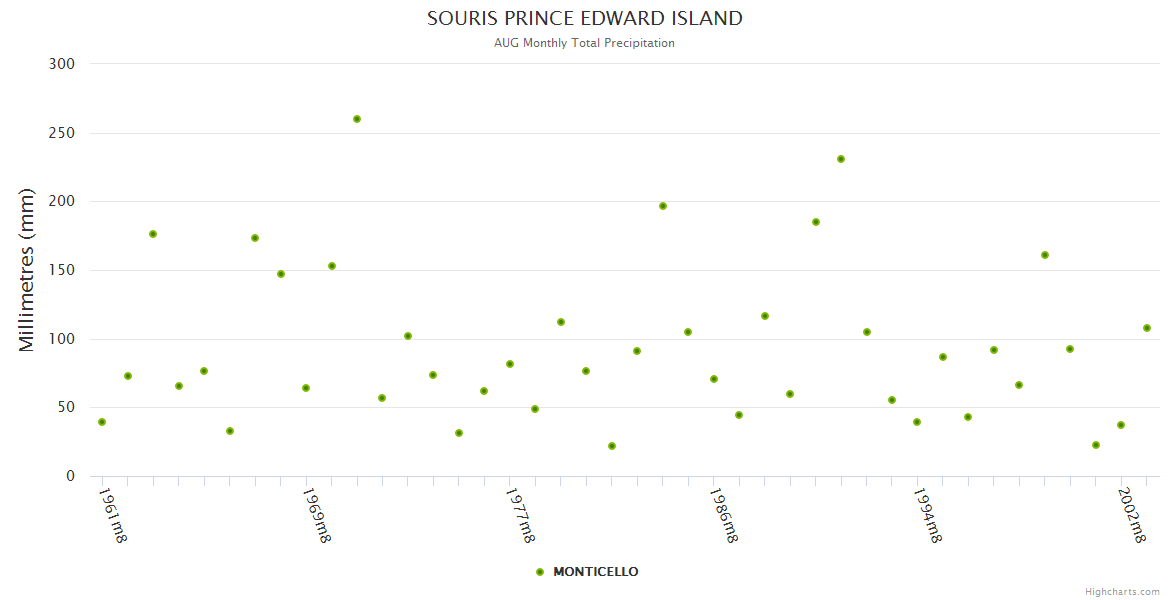Click the green MONTICELLO legend marker
1170x600 pixels.
click(x=540, y=572)
